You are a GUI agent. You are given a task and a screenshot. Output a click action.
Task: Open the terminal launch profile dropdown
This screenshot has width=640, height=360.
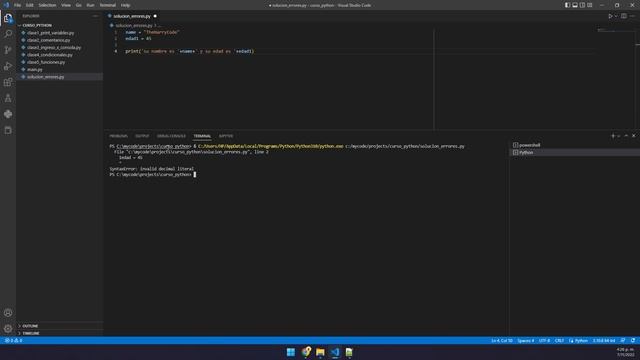[x=619, y=136]
